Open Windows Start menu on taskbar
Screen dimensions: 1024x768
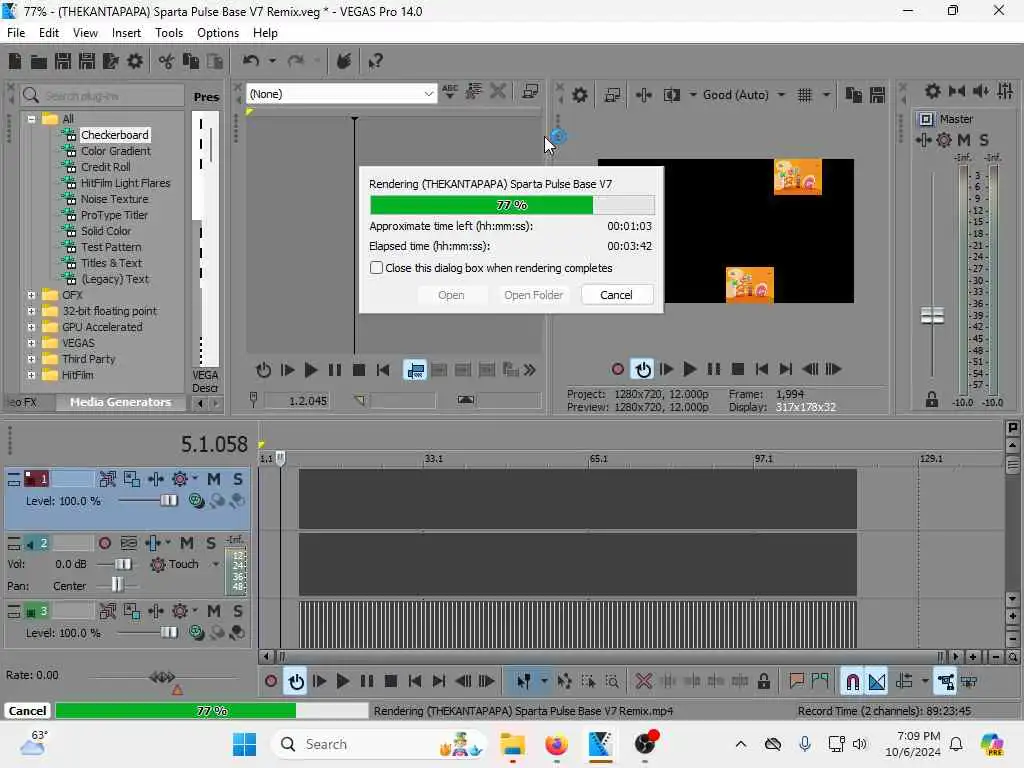(245, 744)
